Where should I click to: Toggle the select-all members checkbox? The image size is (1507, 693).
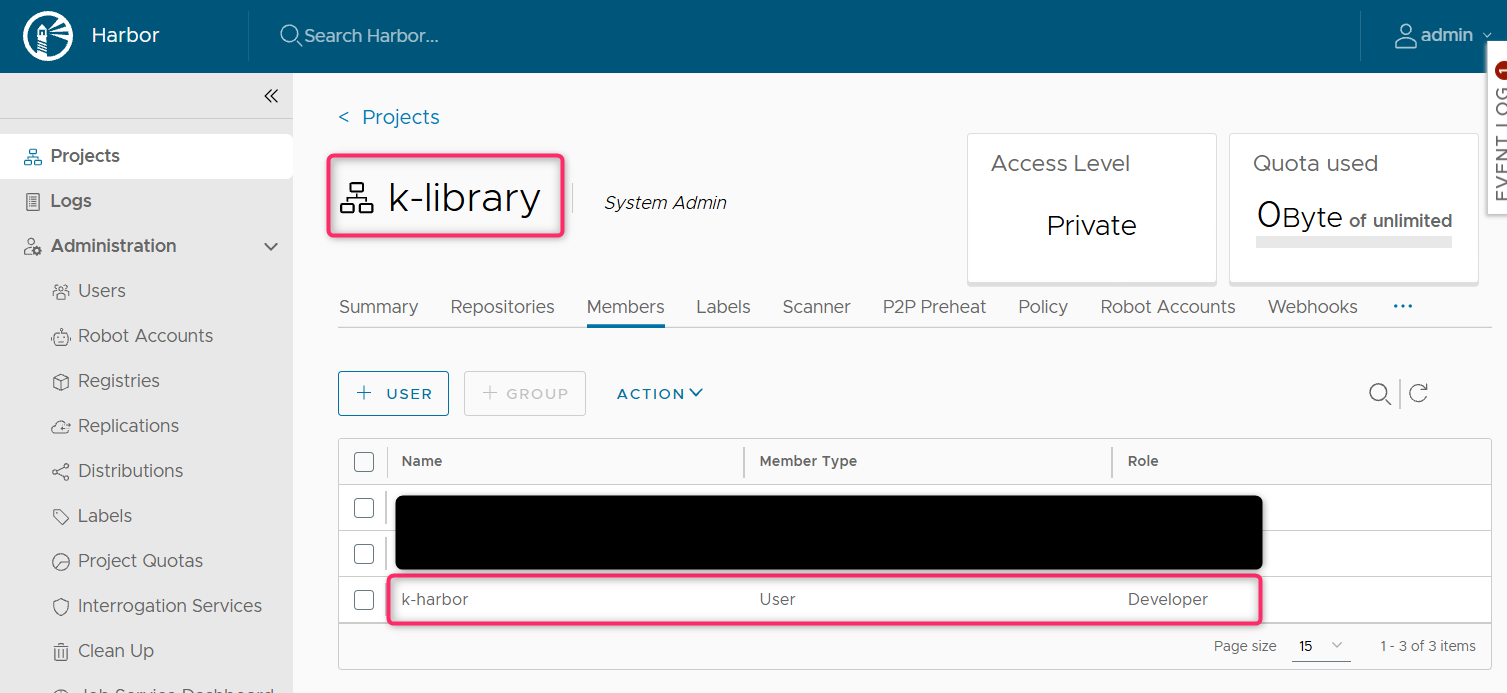pyautogui.click(x=364, y=462)
